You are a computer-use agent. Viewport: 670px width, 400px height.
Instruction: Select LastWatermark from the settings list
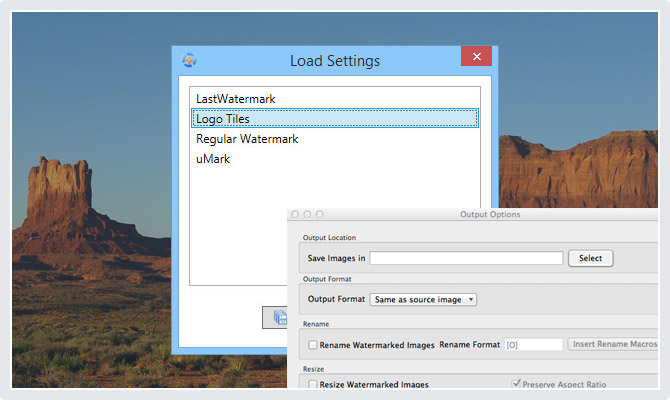click(x=236, y=99)
